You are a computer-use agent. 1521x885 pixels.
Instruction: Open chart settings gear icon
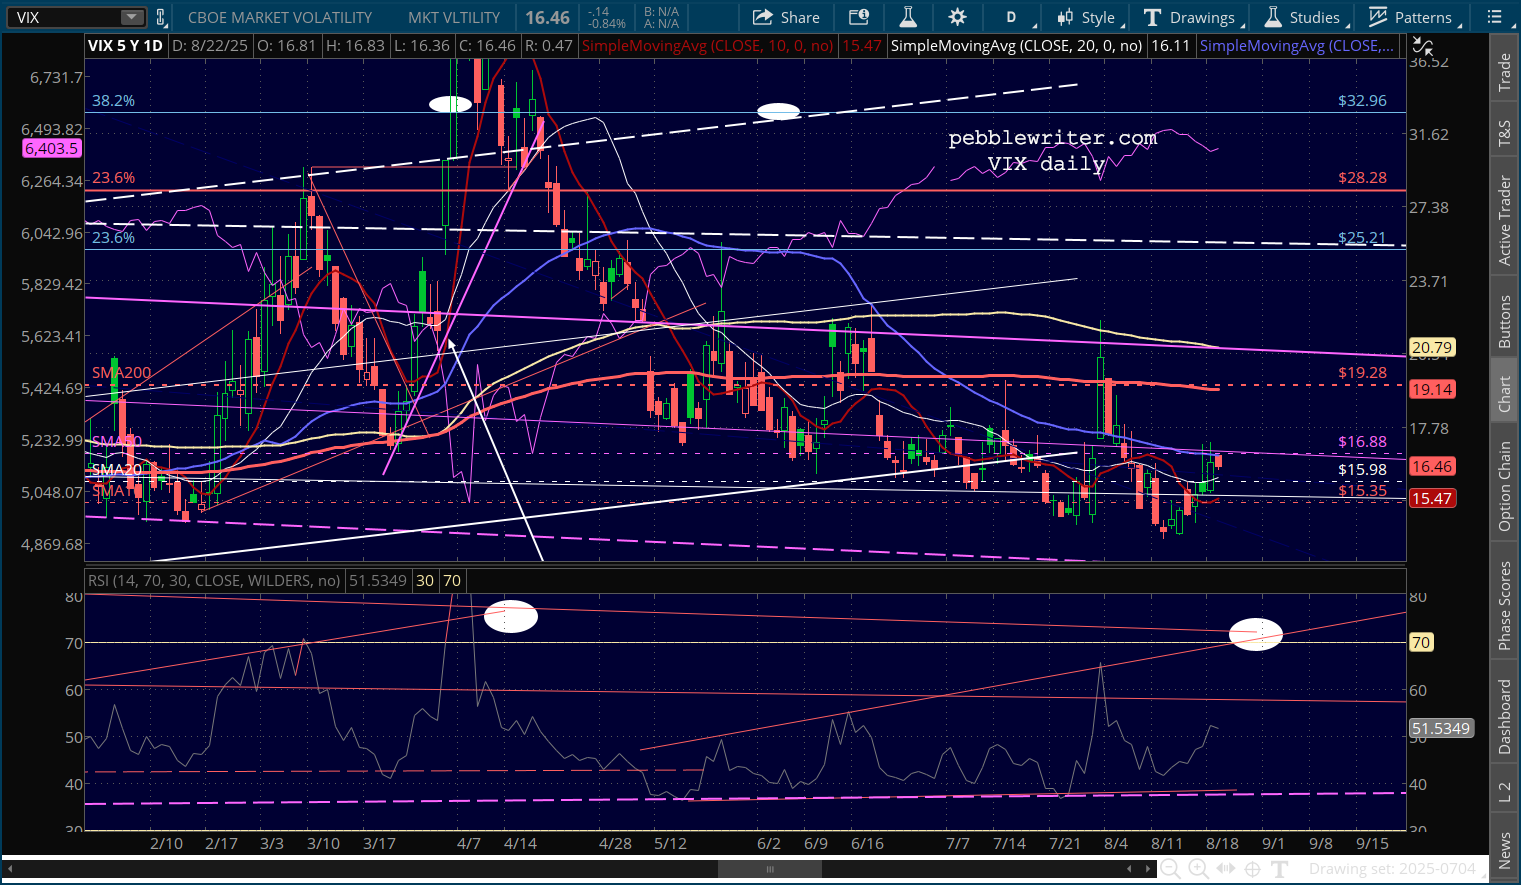(x=957, y=17)
